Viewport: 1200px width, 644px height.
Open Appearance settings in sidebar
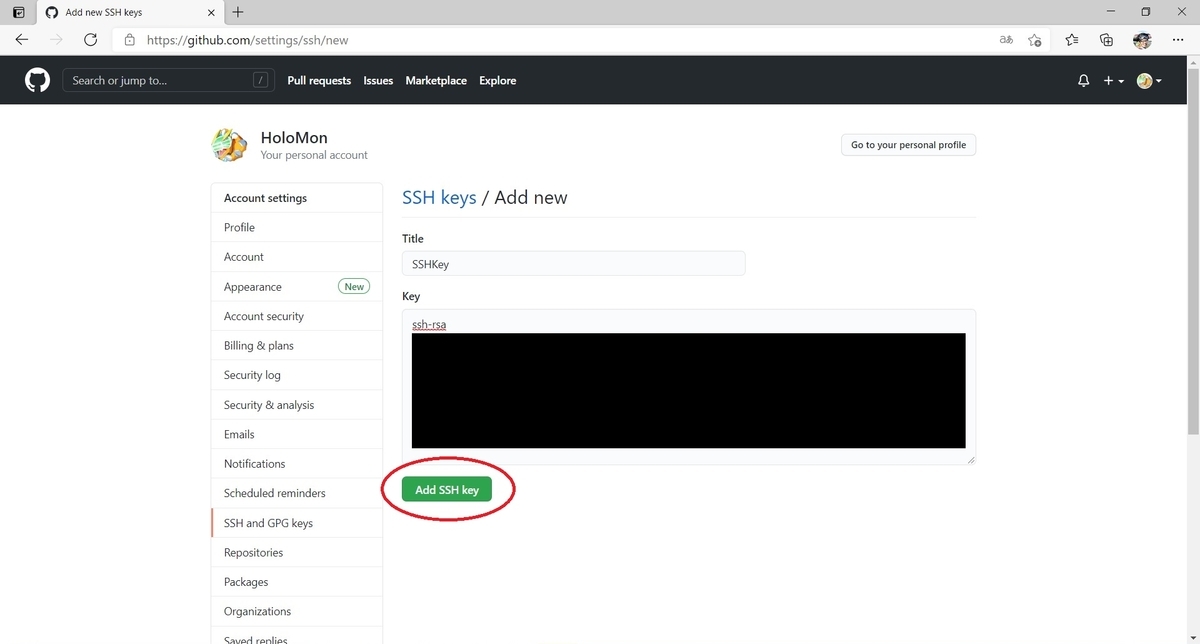297,287
